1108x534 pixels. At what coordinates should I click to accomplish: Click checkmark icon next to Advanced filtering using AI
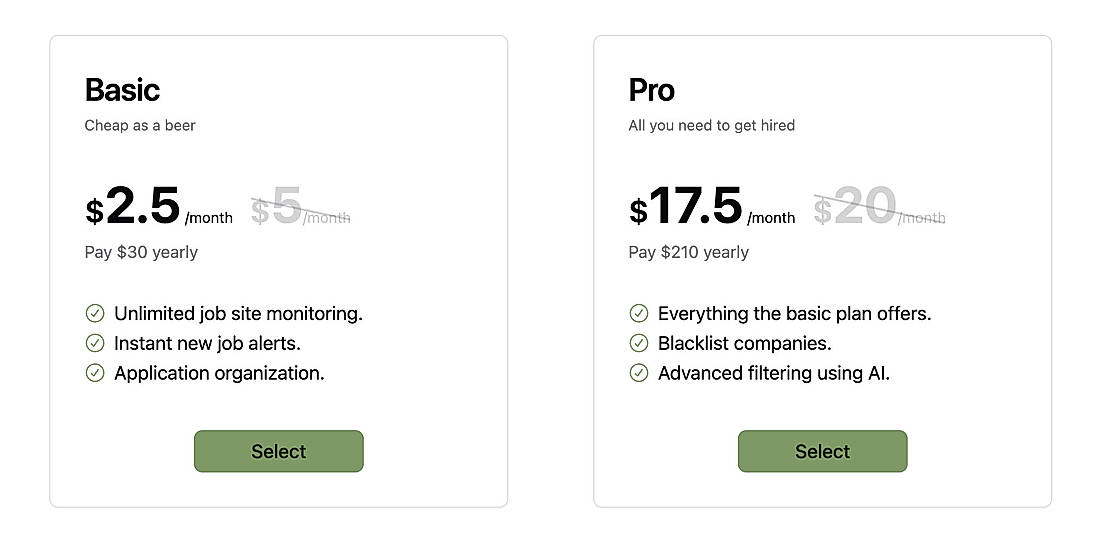point(639,373)
